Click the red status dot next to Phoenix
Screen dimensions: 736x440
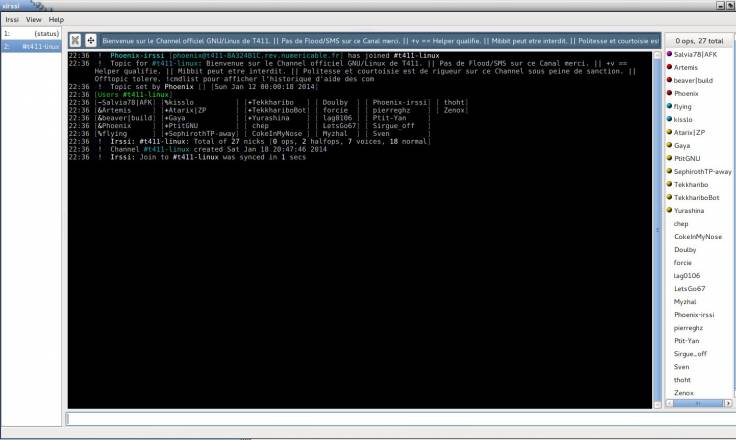(668, 92)
